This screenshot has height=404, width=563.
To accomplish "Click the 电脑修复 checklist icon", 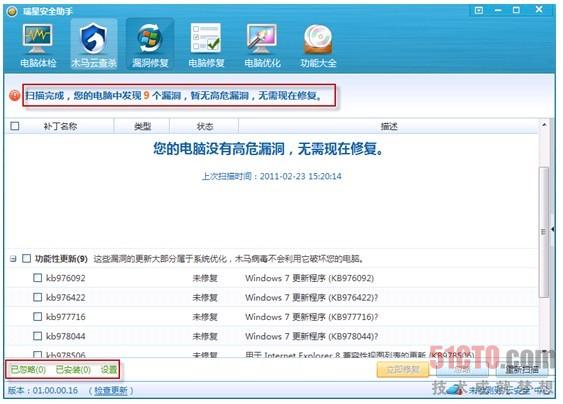I will pyautogui.click(x=206, y=38).
